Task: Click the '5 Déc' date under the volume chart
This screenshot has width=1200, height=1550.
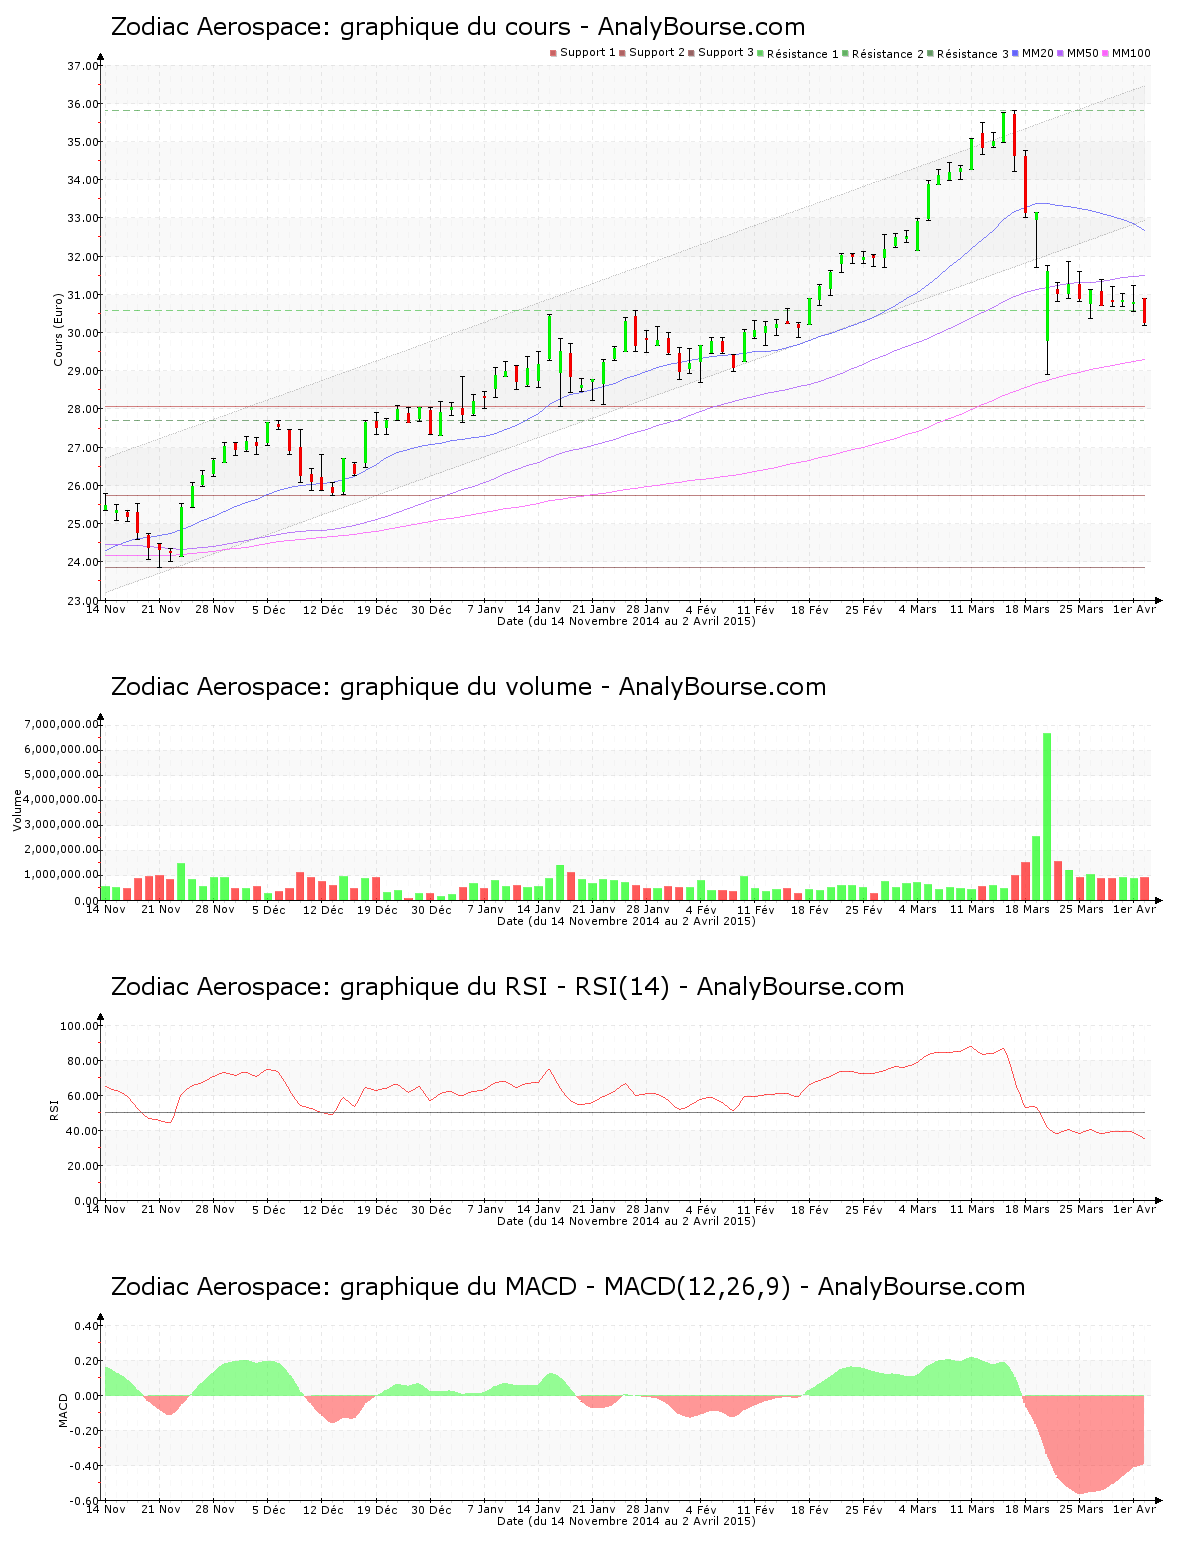Action: [268, 909]
